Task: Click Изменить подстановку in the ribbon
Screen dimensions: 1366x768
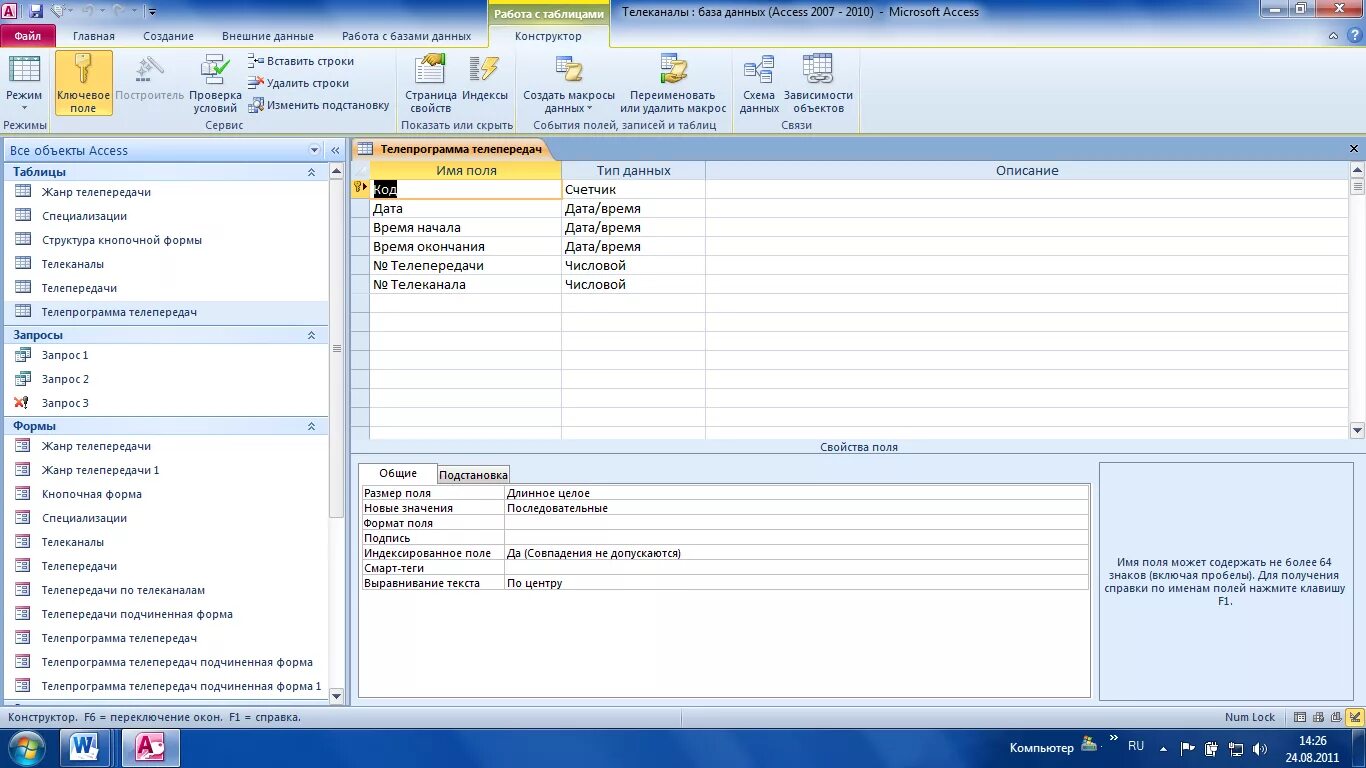Action: (x=319, y=105)
